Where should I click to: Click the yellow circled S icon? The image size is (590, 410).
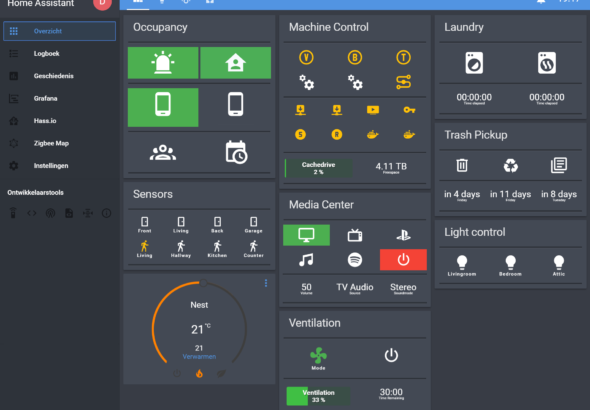[x=300, y=134]
